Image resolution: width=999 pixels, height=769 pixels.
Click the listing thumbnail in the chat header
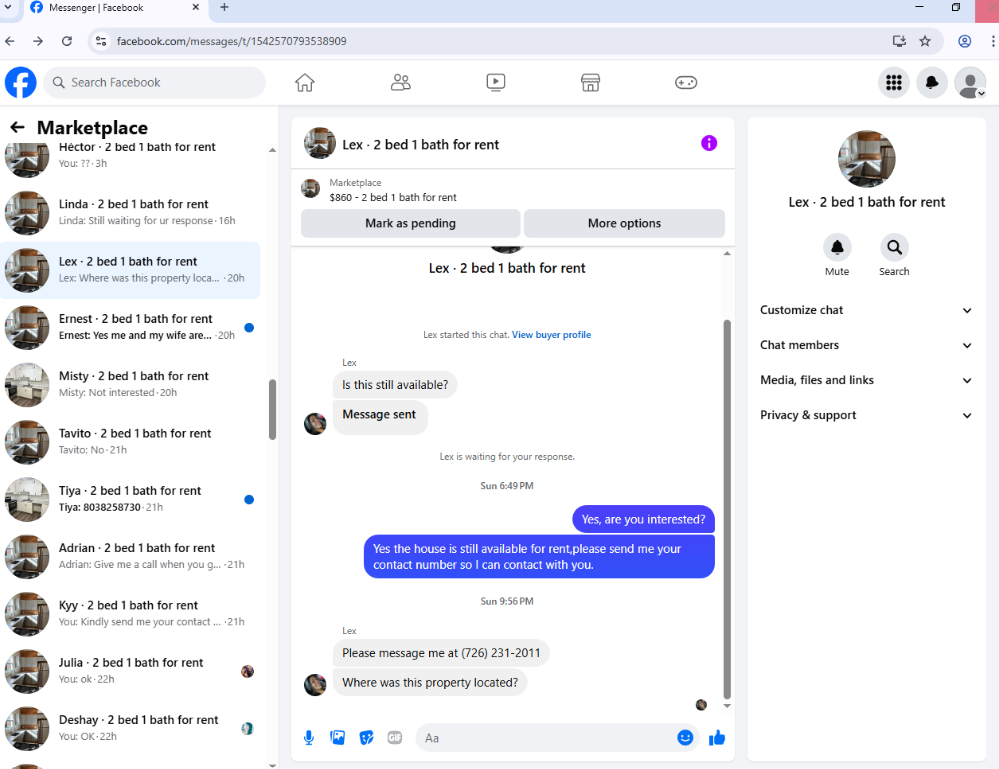pos(320,143)
